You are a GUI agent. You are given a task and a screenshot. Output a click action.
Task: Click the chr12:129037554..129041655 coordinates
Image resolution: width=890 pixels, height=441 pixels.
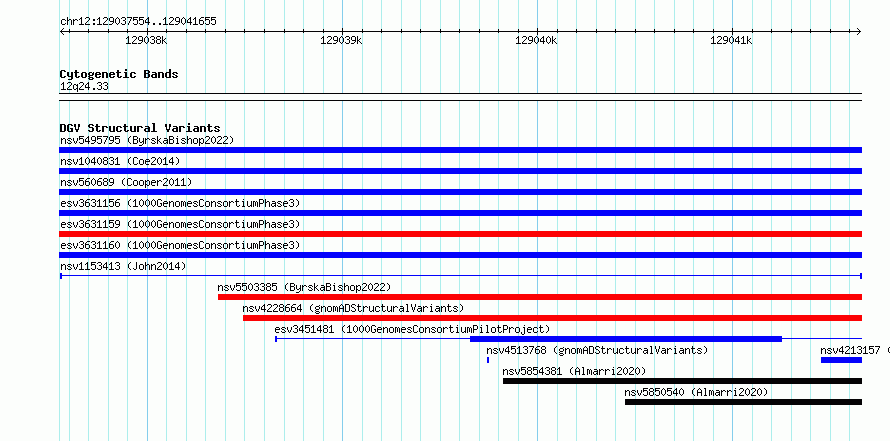[x=138, y=22]
